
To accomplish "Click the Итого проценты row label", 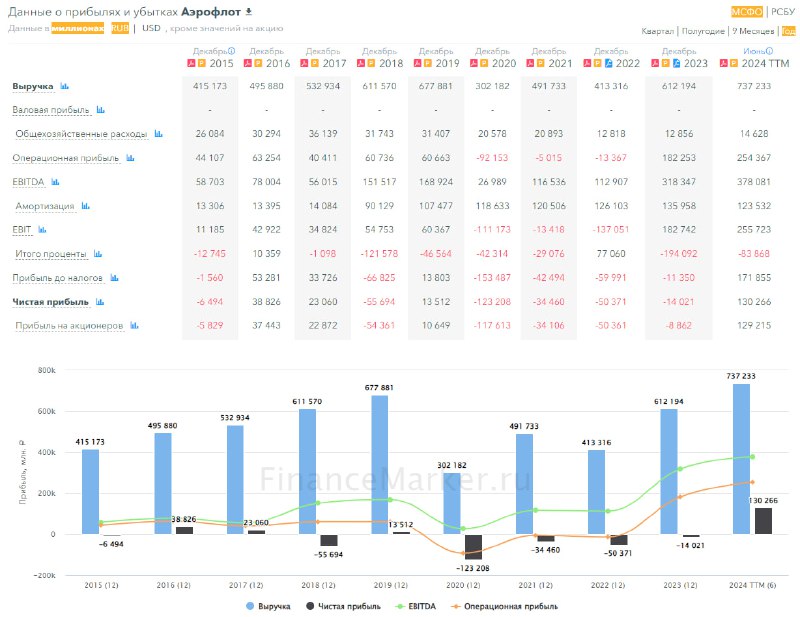I will [x=51, y=254].
